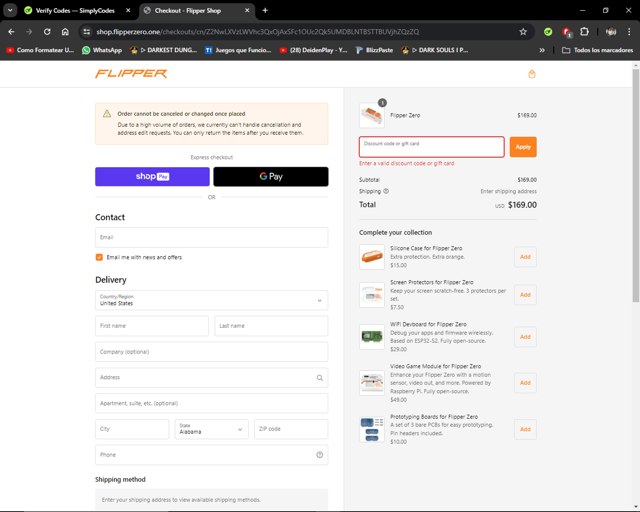Click the page vertical scrollbar
This screenshot has height=512, width=640.
(x=636, y=186)
